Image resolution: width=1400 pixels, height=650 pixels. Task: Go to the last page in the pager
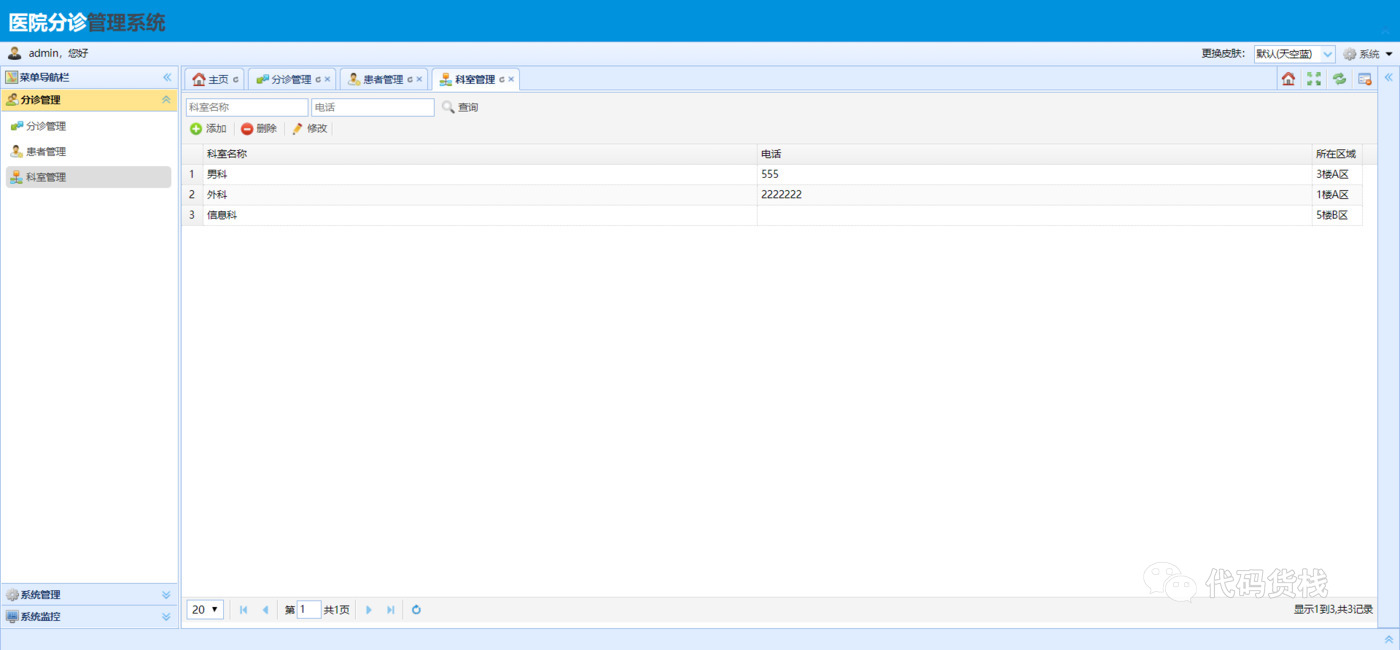point(391,609)
